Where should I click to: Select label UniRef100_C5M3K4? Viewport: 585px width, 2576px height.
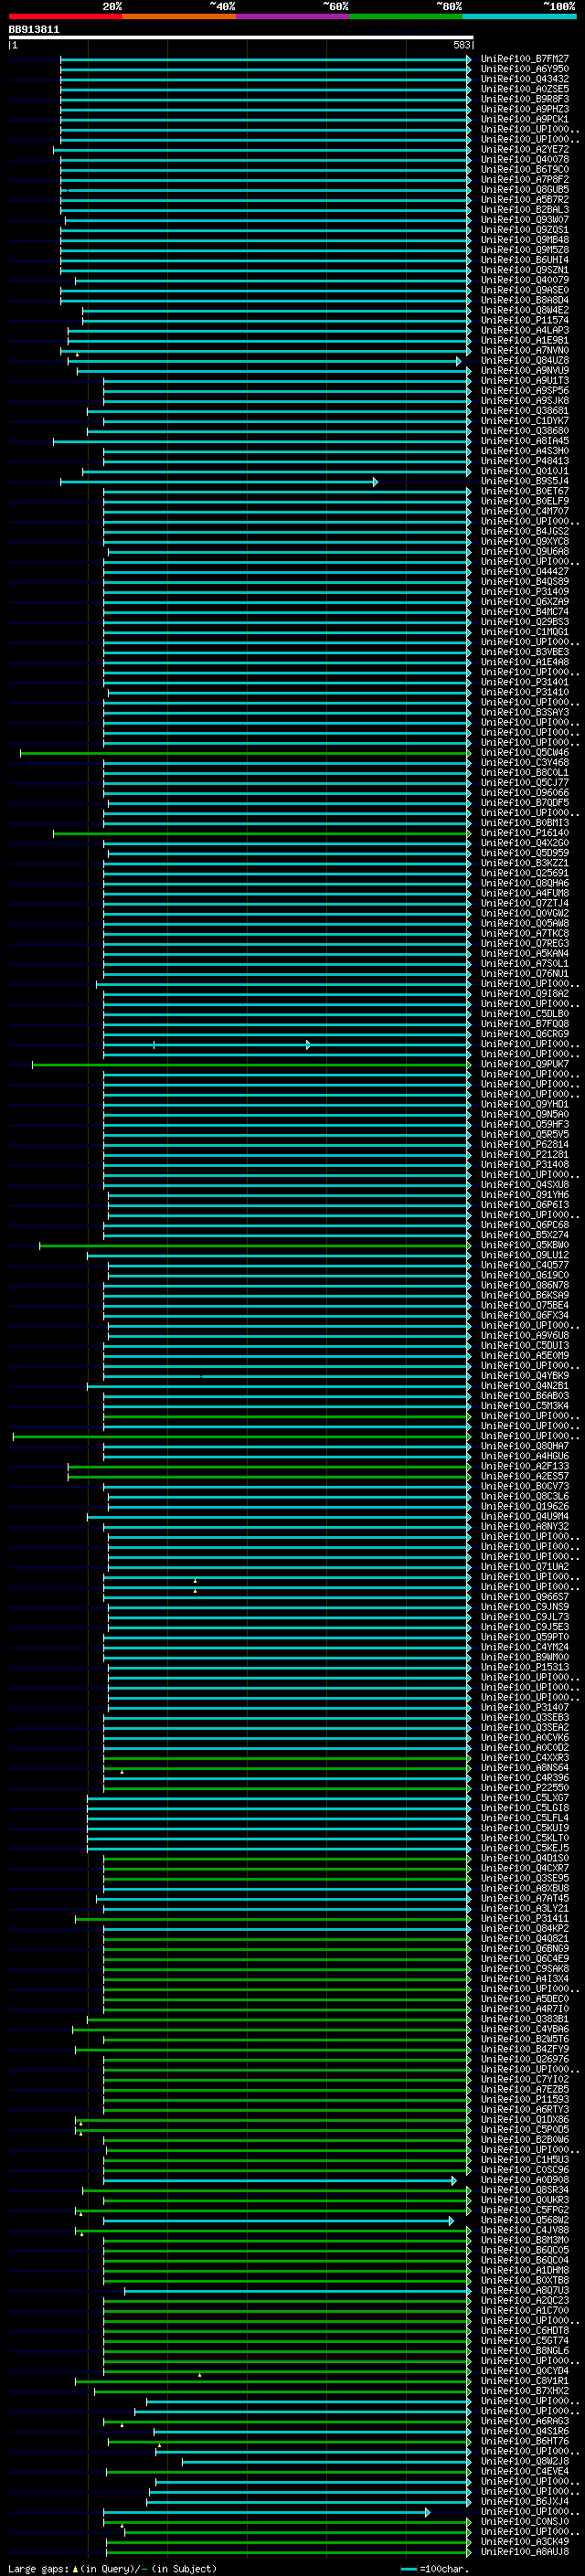[525, 1406]
